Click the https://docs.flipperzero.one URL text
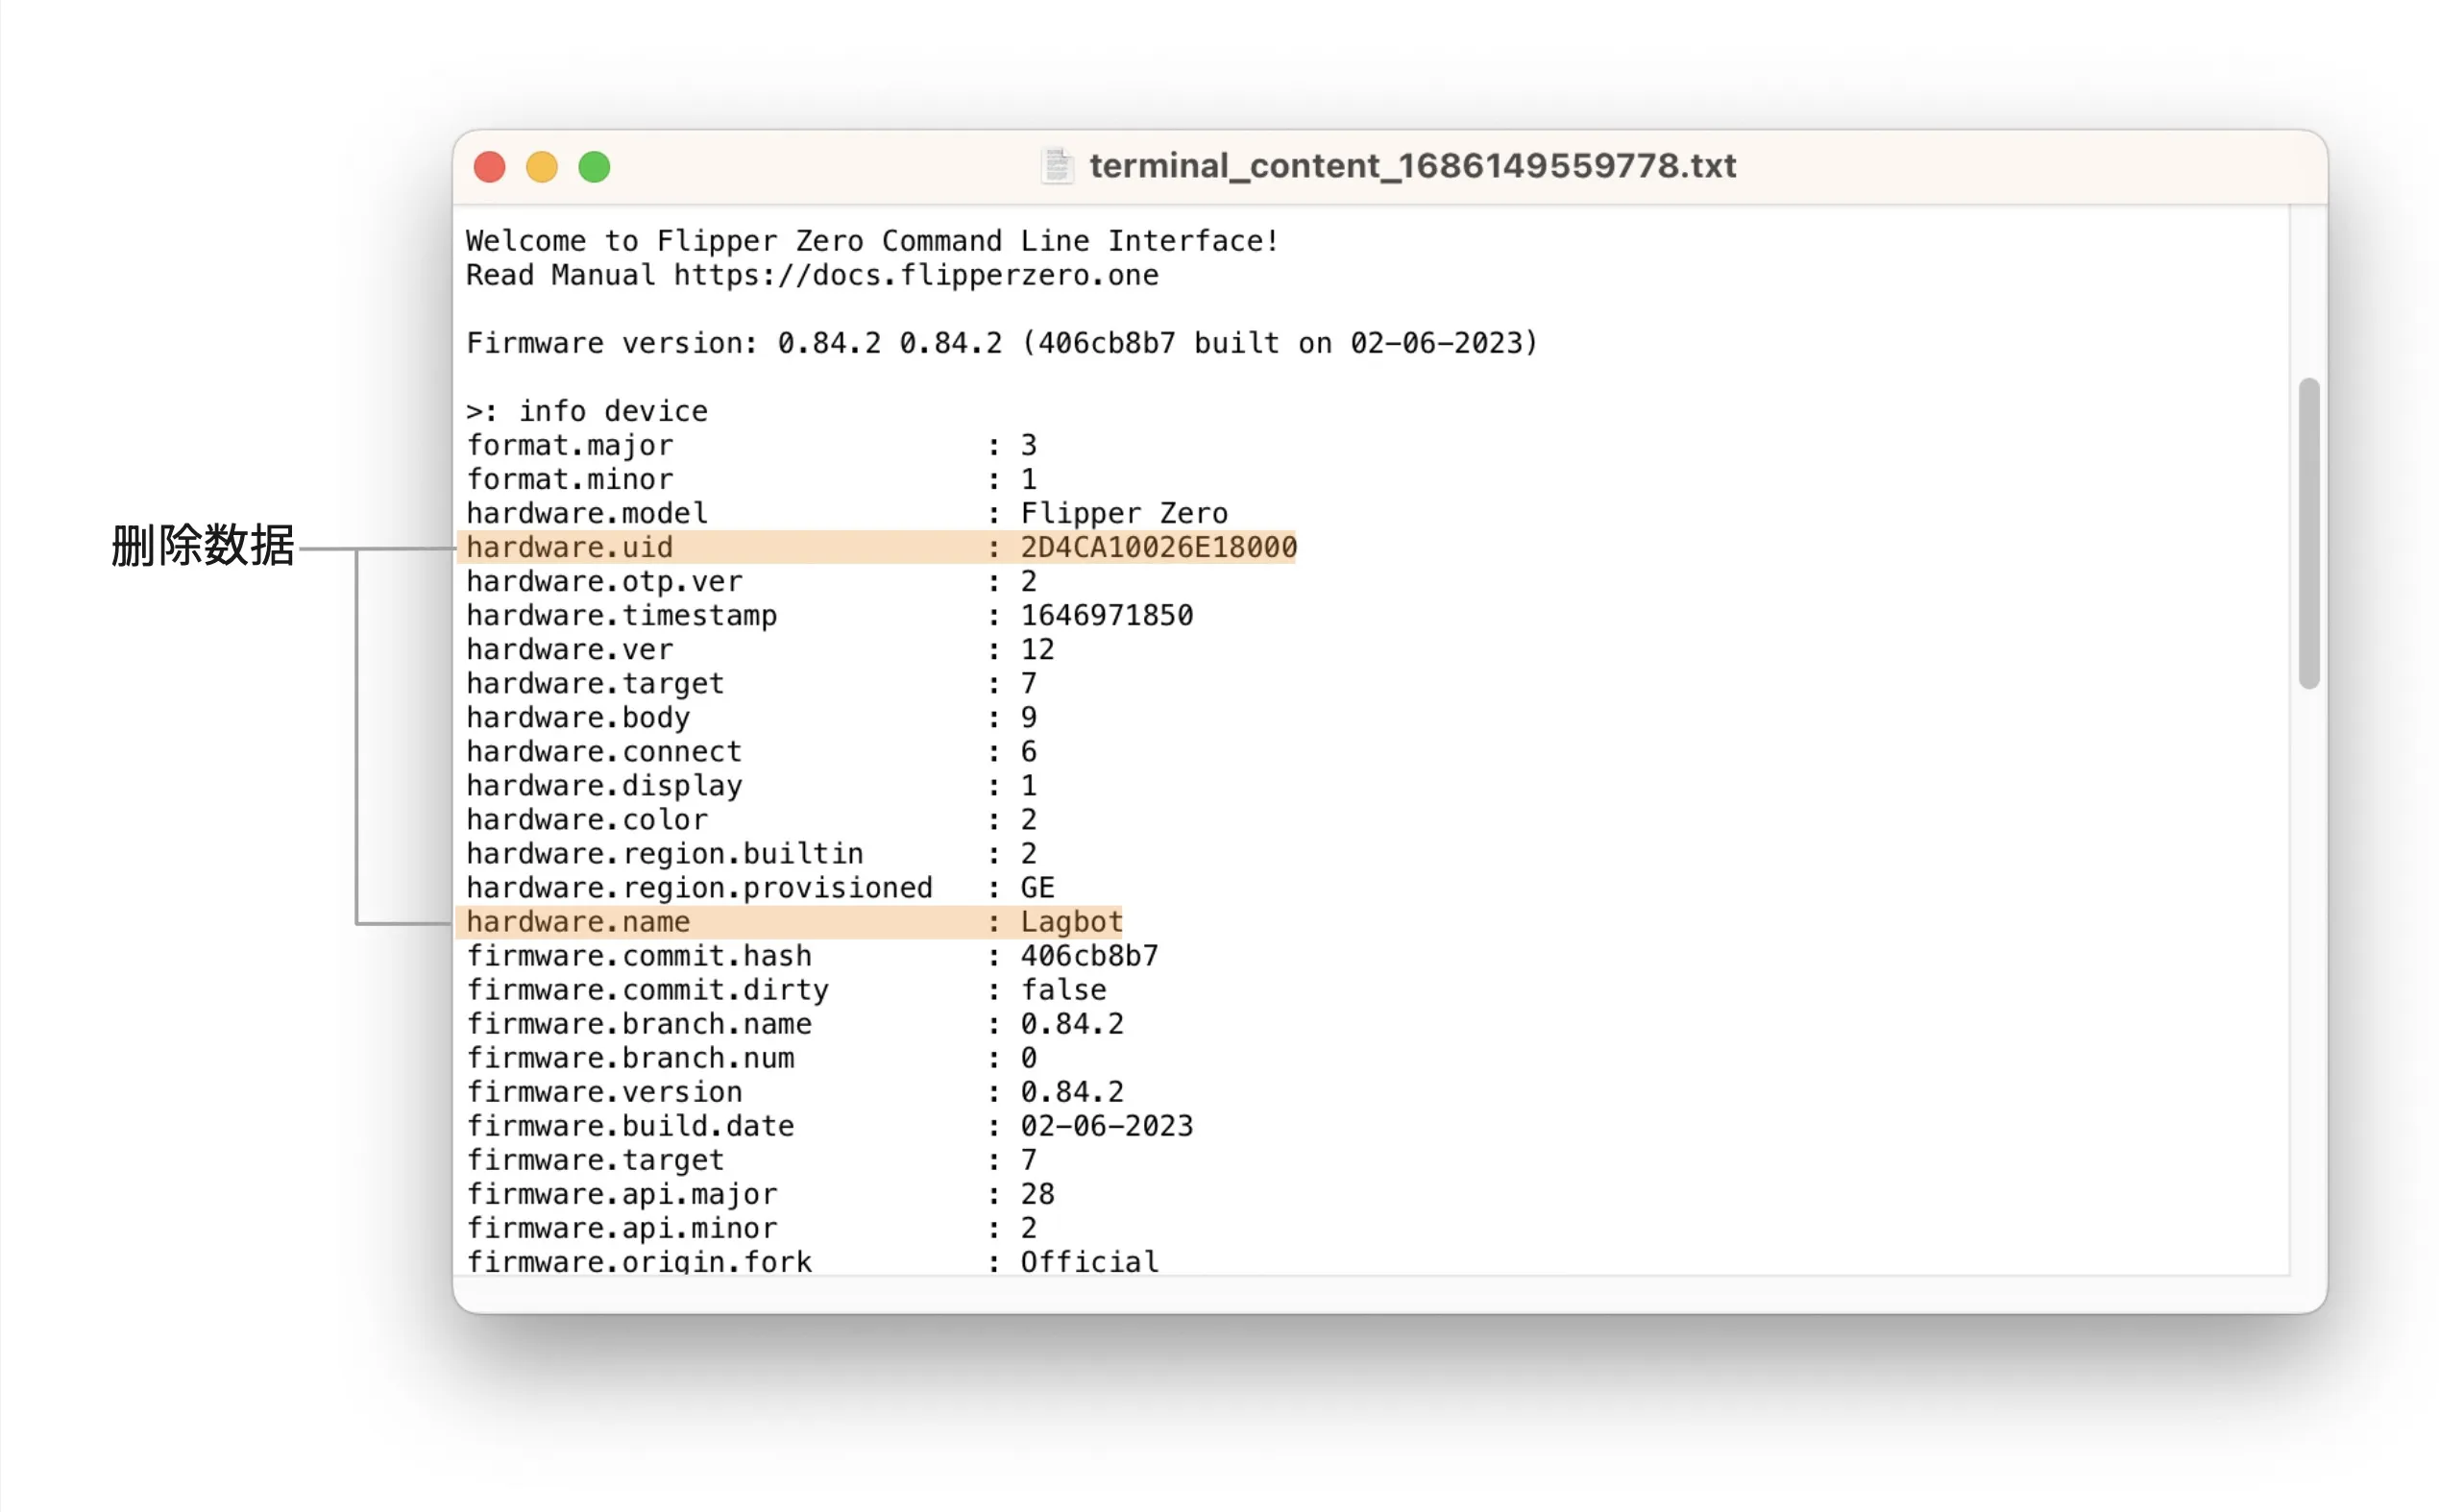The width and height of the screenshot is (2439, 1512). coord(916,275)
